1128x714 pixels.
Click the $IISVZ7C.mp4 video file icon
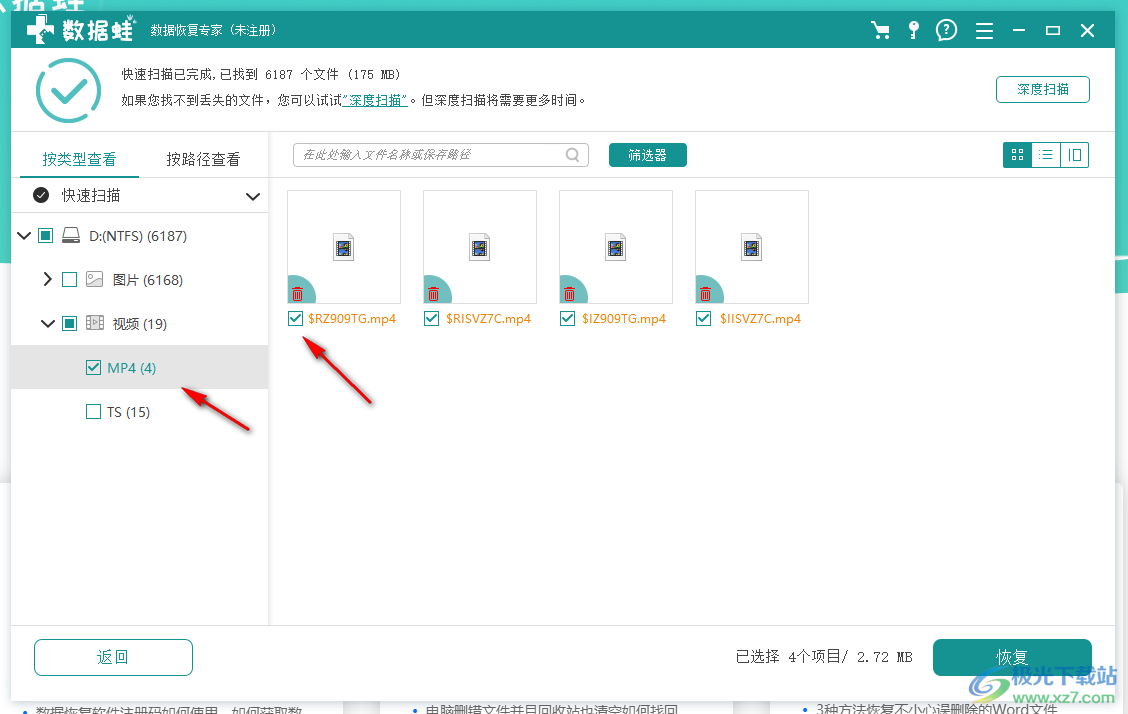pyautogui.click(x=752, y=247)
